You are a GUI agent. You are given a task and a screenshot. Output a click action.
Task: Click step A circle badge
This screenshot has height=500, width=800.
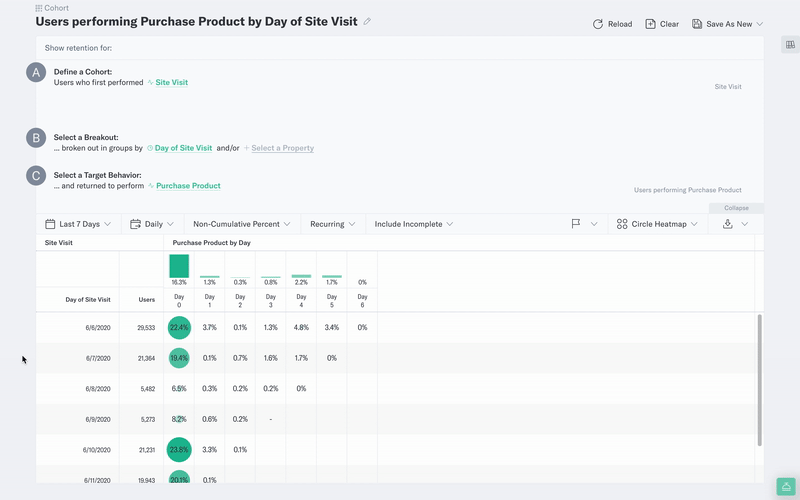coord(36,72)
